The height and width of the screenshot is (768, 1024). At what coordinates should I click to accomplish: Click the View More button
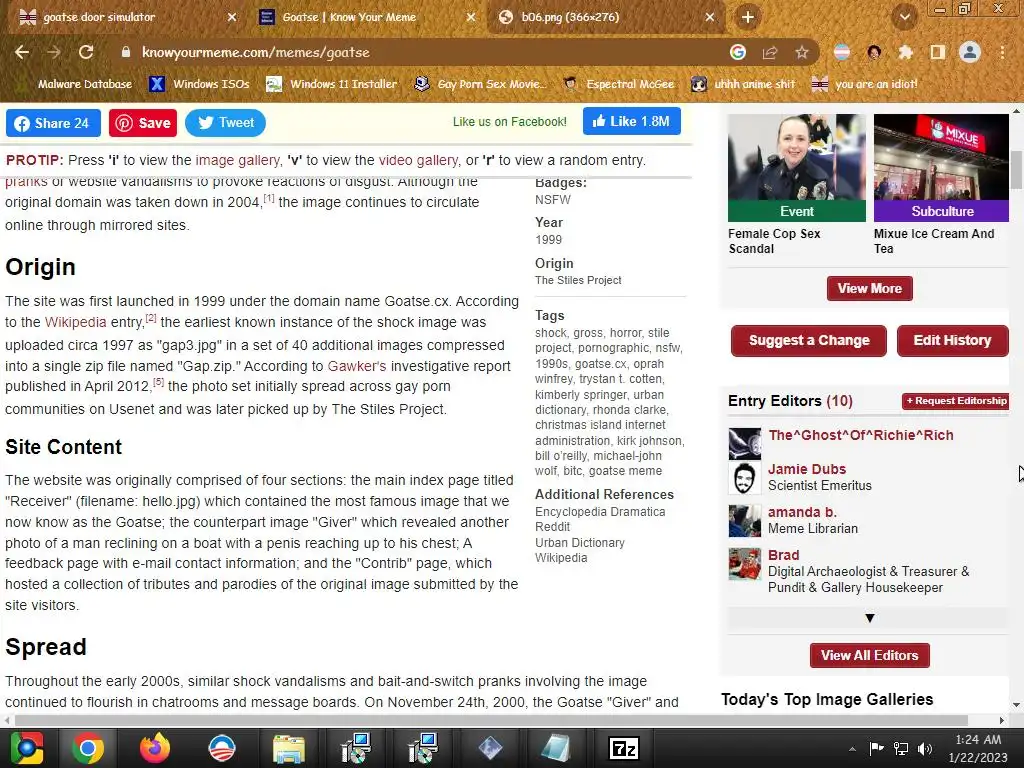(869, 289)
